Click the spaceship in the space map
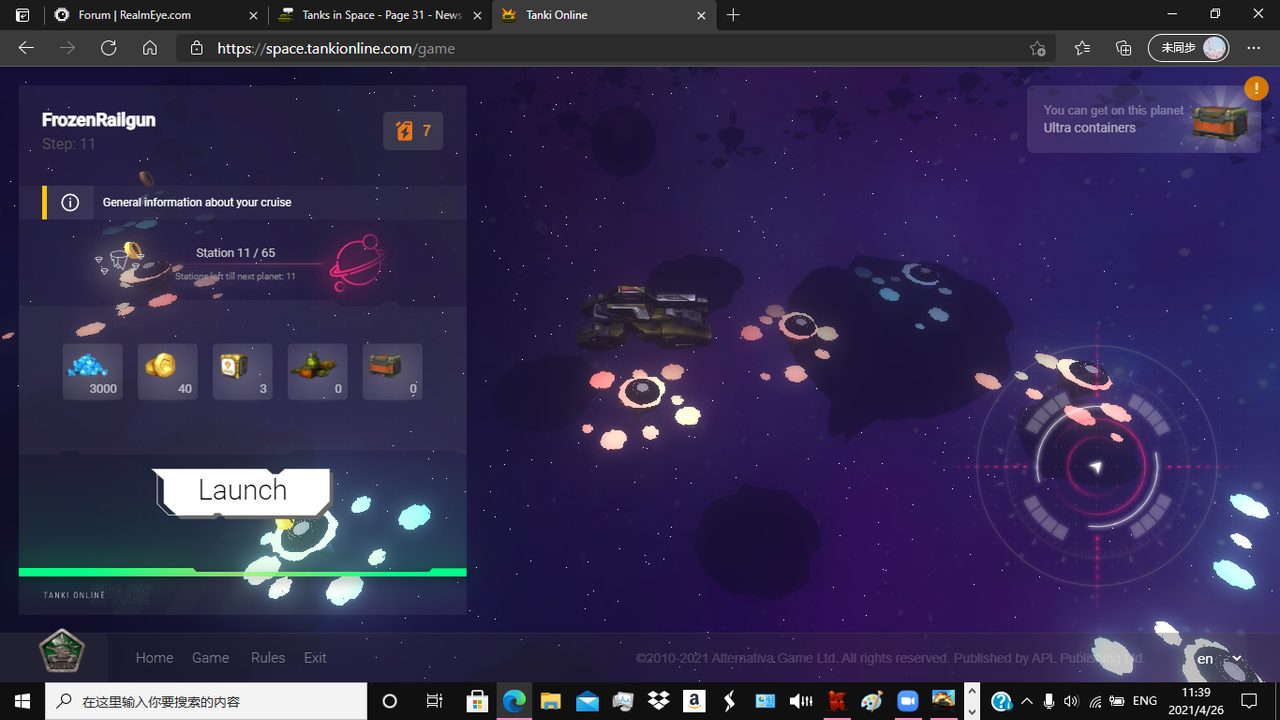The image size is (1280, 720). point(645,317)
